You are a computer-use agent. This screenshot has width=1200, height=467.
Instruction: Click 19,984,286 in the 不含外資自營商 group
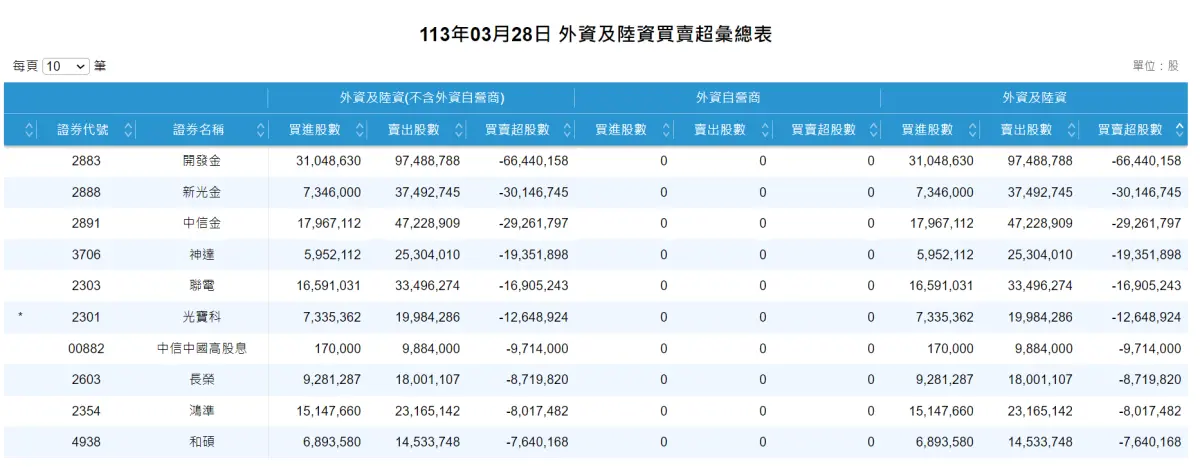[x=428, y=317]
